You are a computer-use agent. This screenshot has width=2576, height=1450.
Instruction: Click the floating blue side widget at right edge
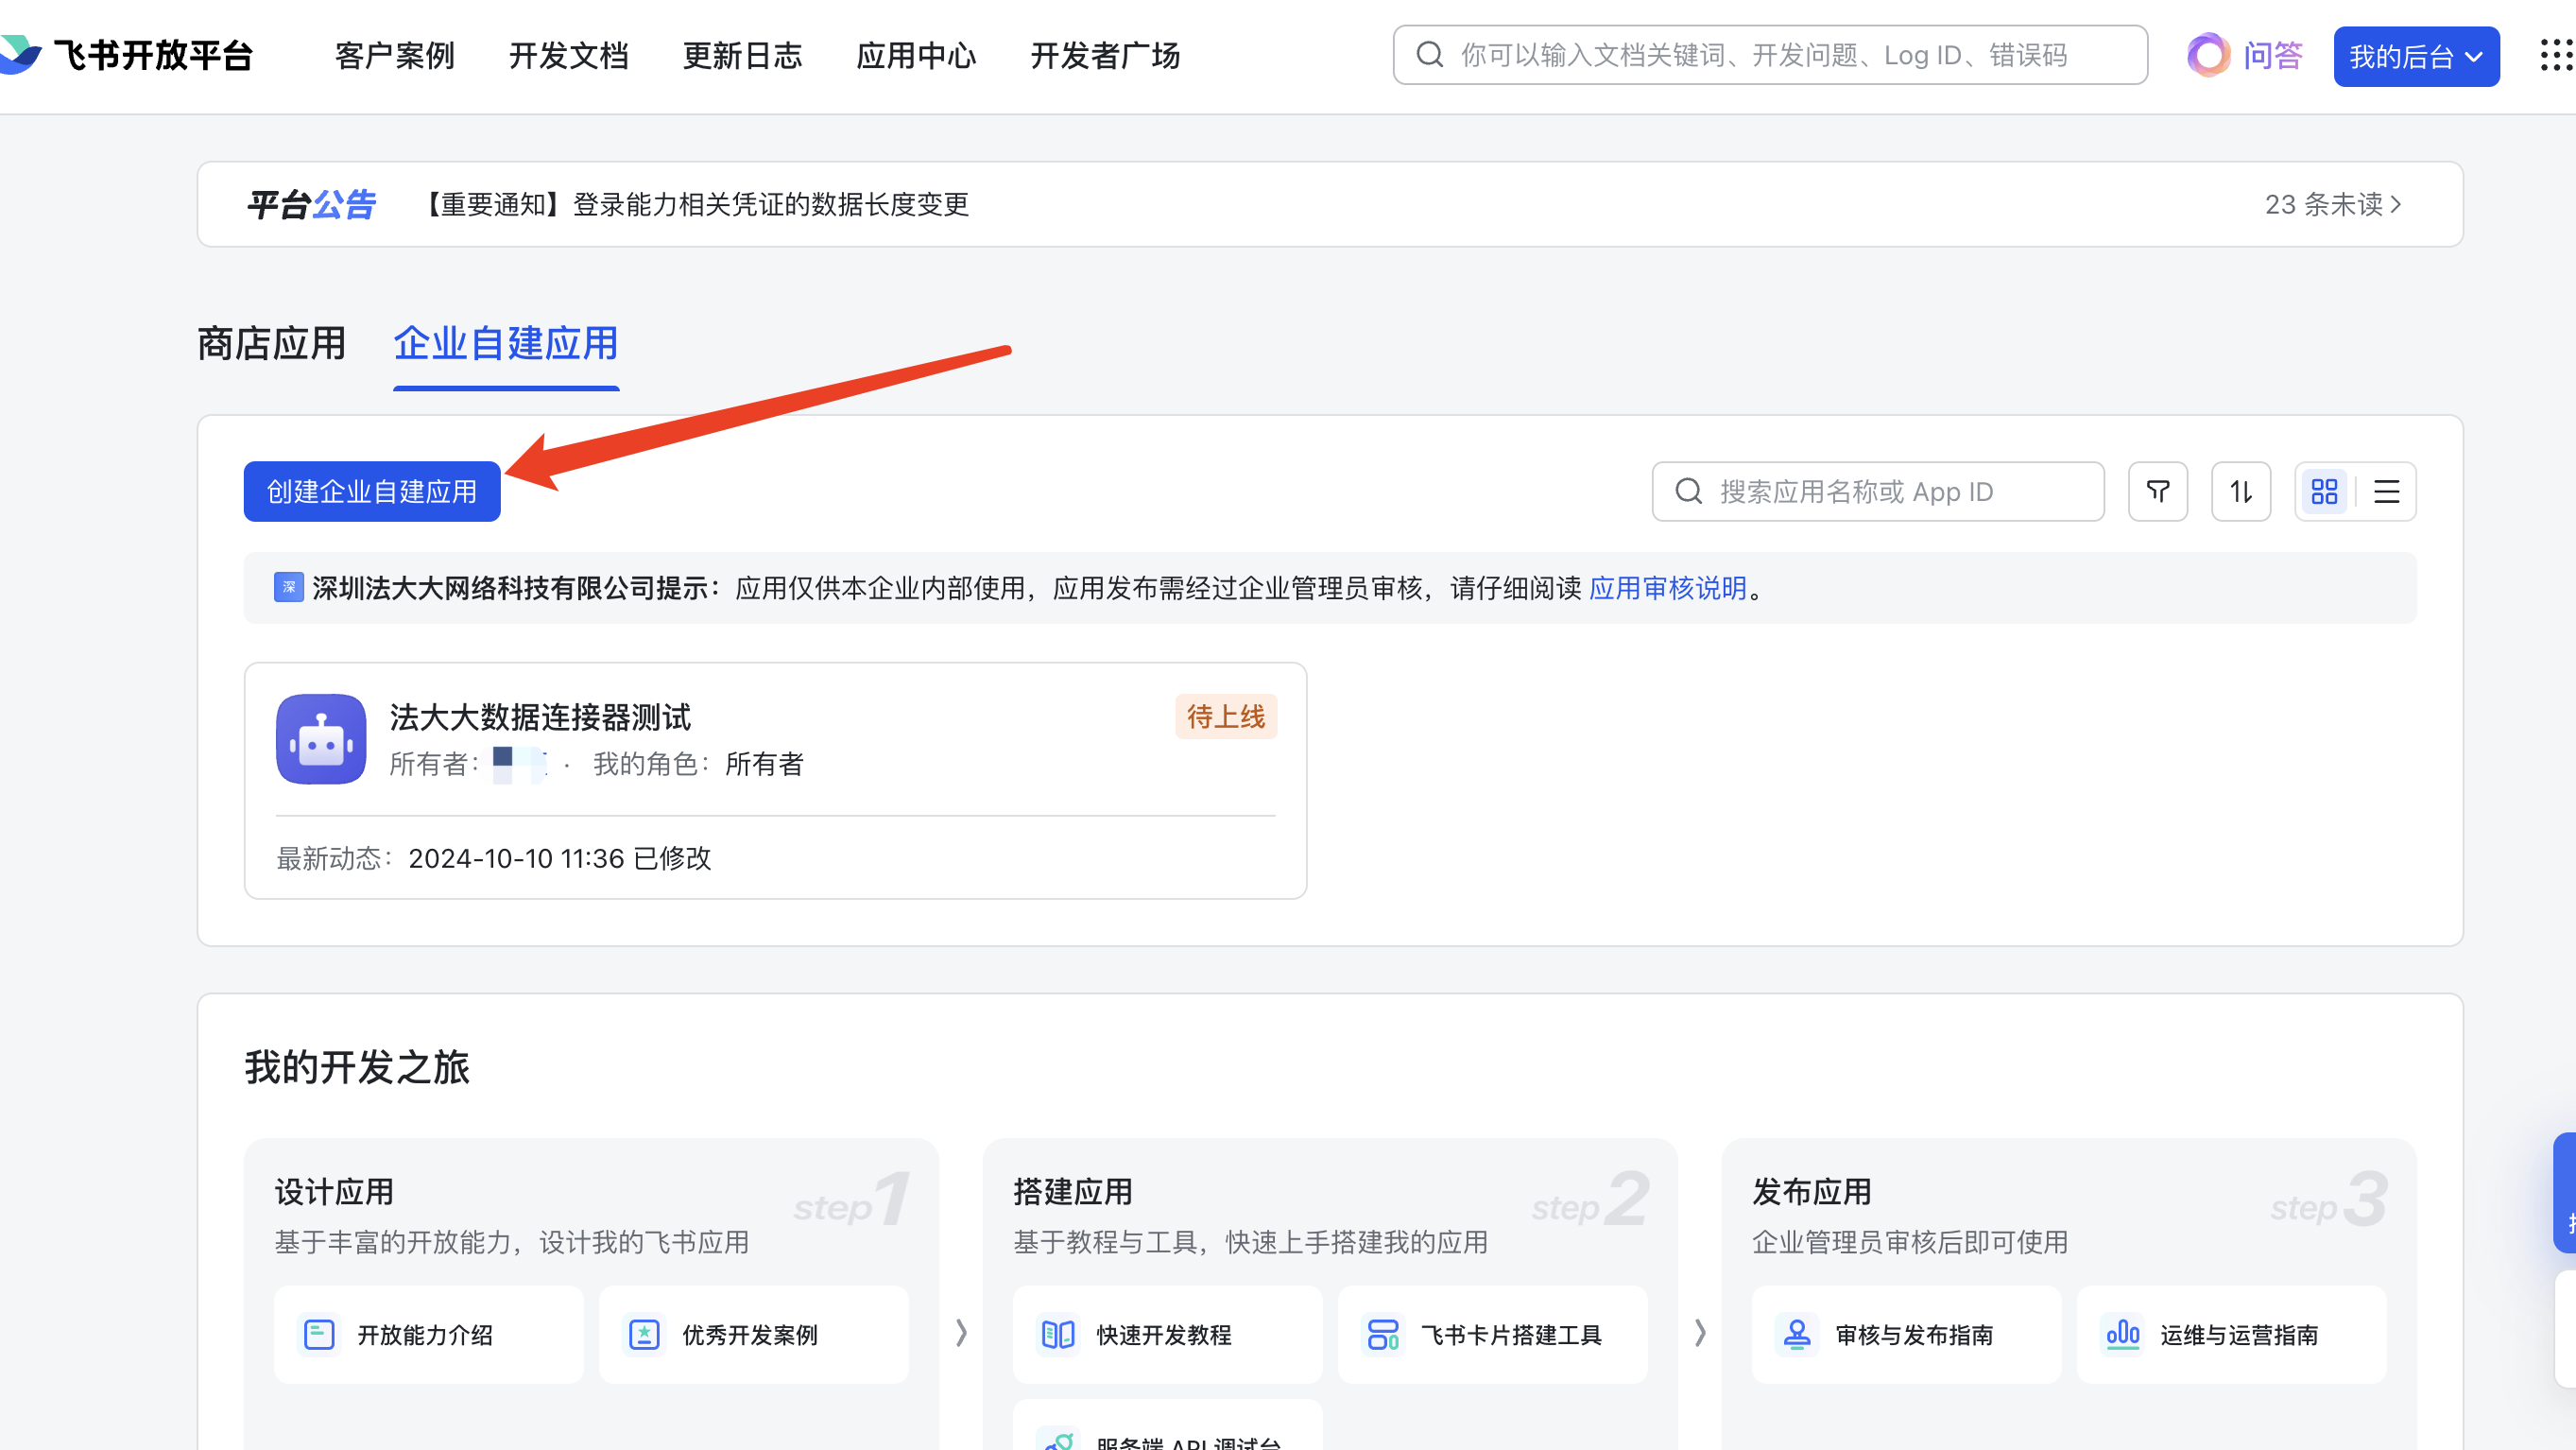point(2564,1193)
